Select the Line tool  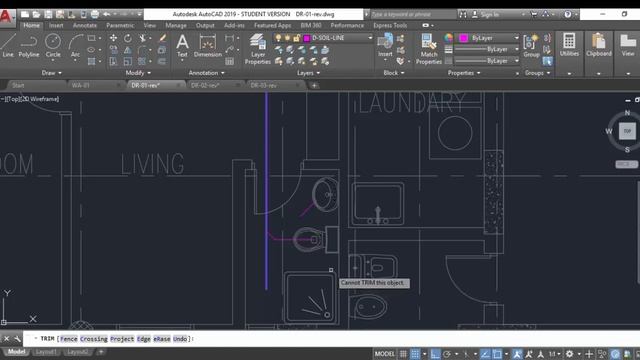[x=8, y=45]
